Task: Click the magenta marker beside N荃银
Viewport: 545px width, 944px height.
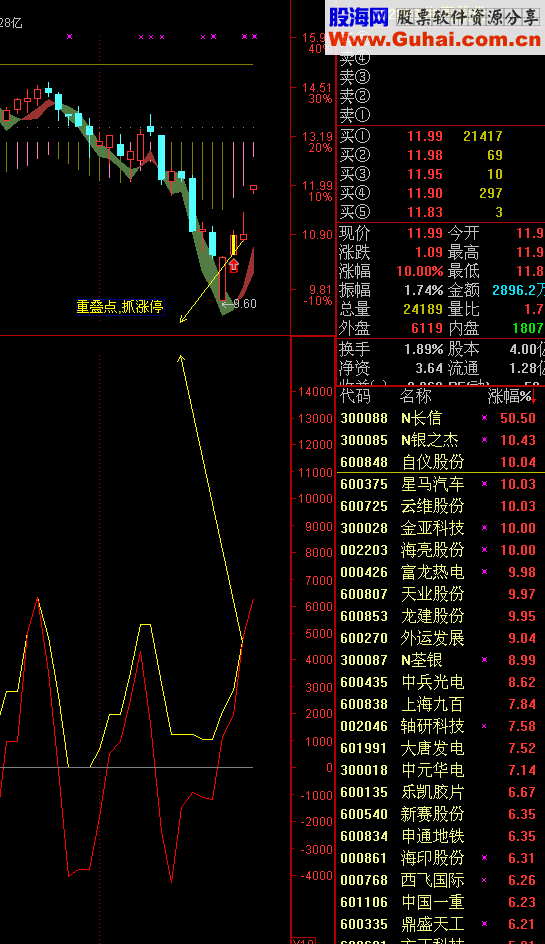Action: 484,660
